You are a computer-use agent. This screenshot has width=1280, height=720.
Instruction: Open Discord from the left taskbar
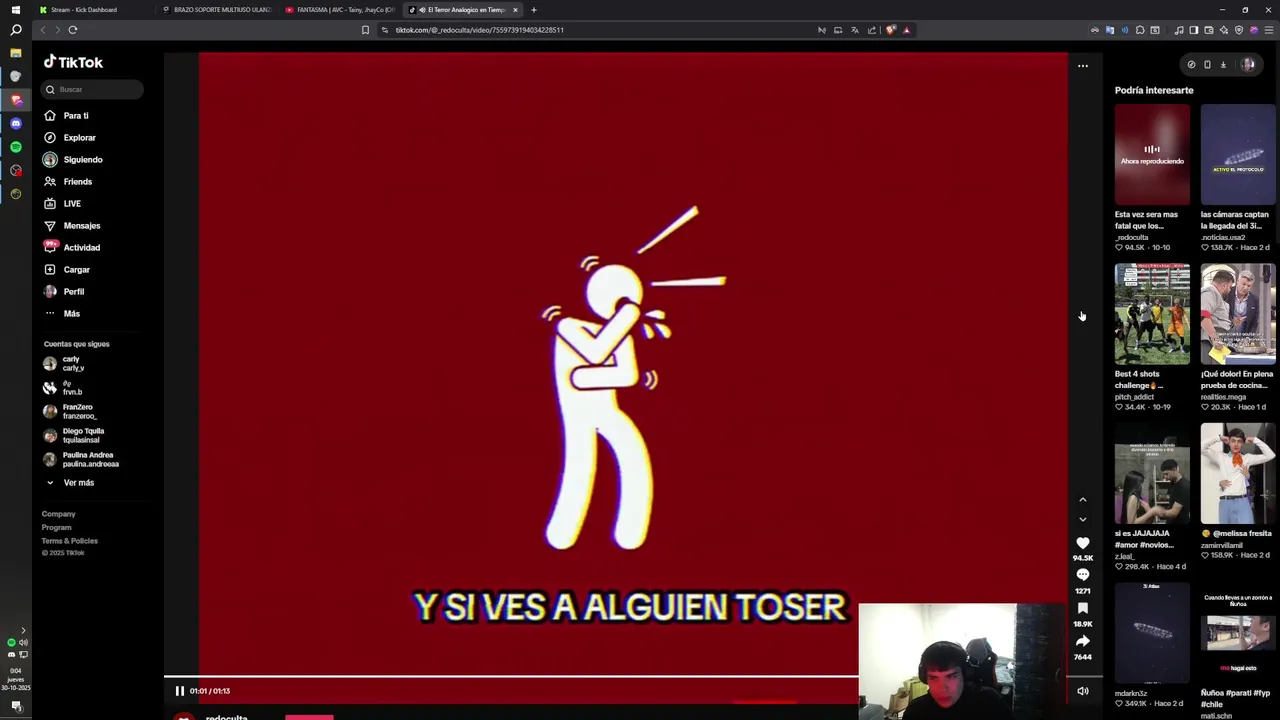coord(15,123)
